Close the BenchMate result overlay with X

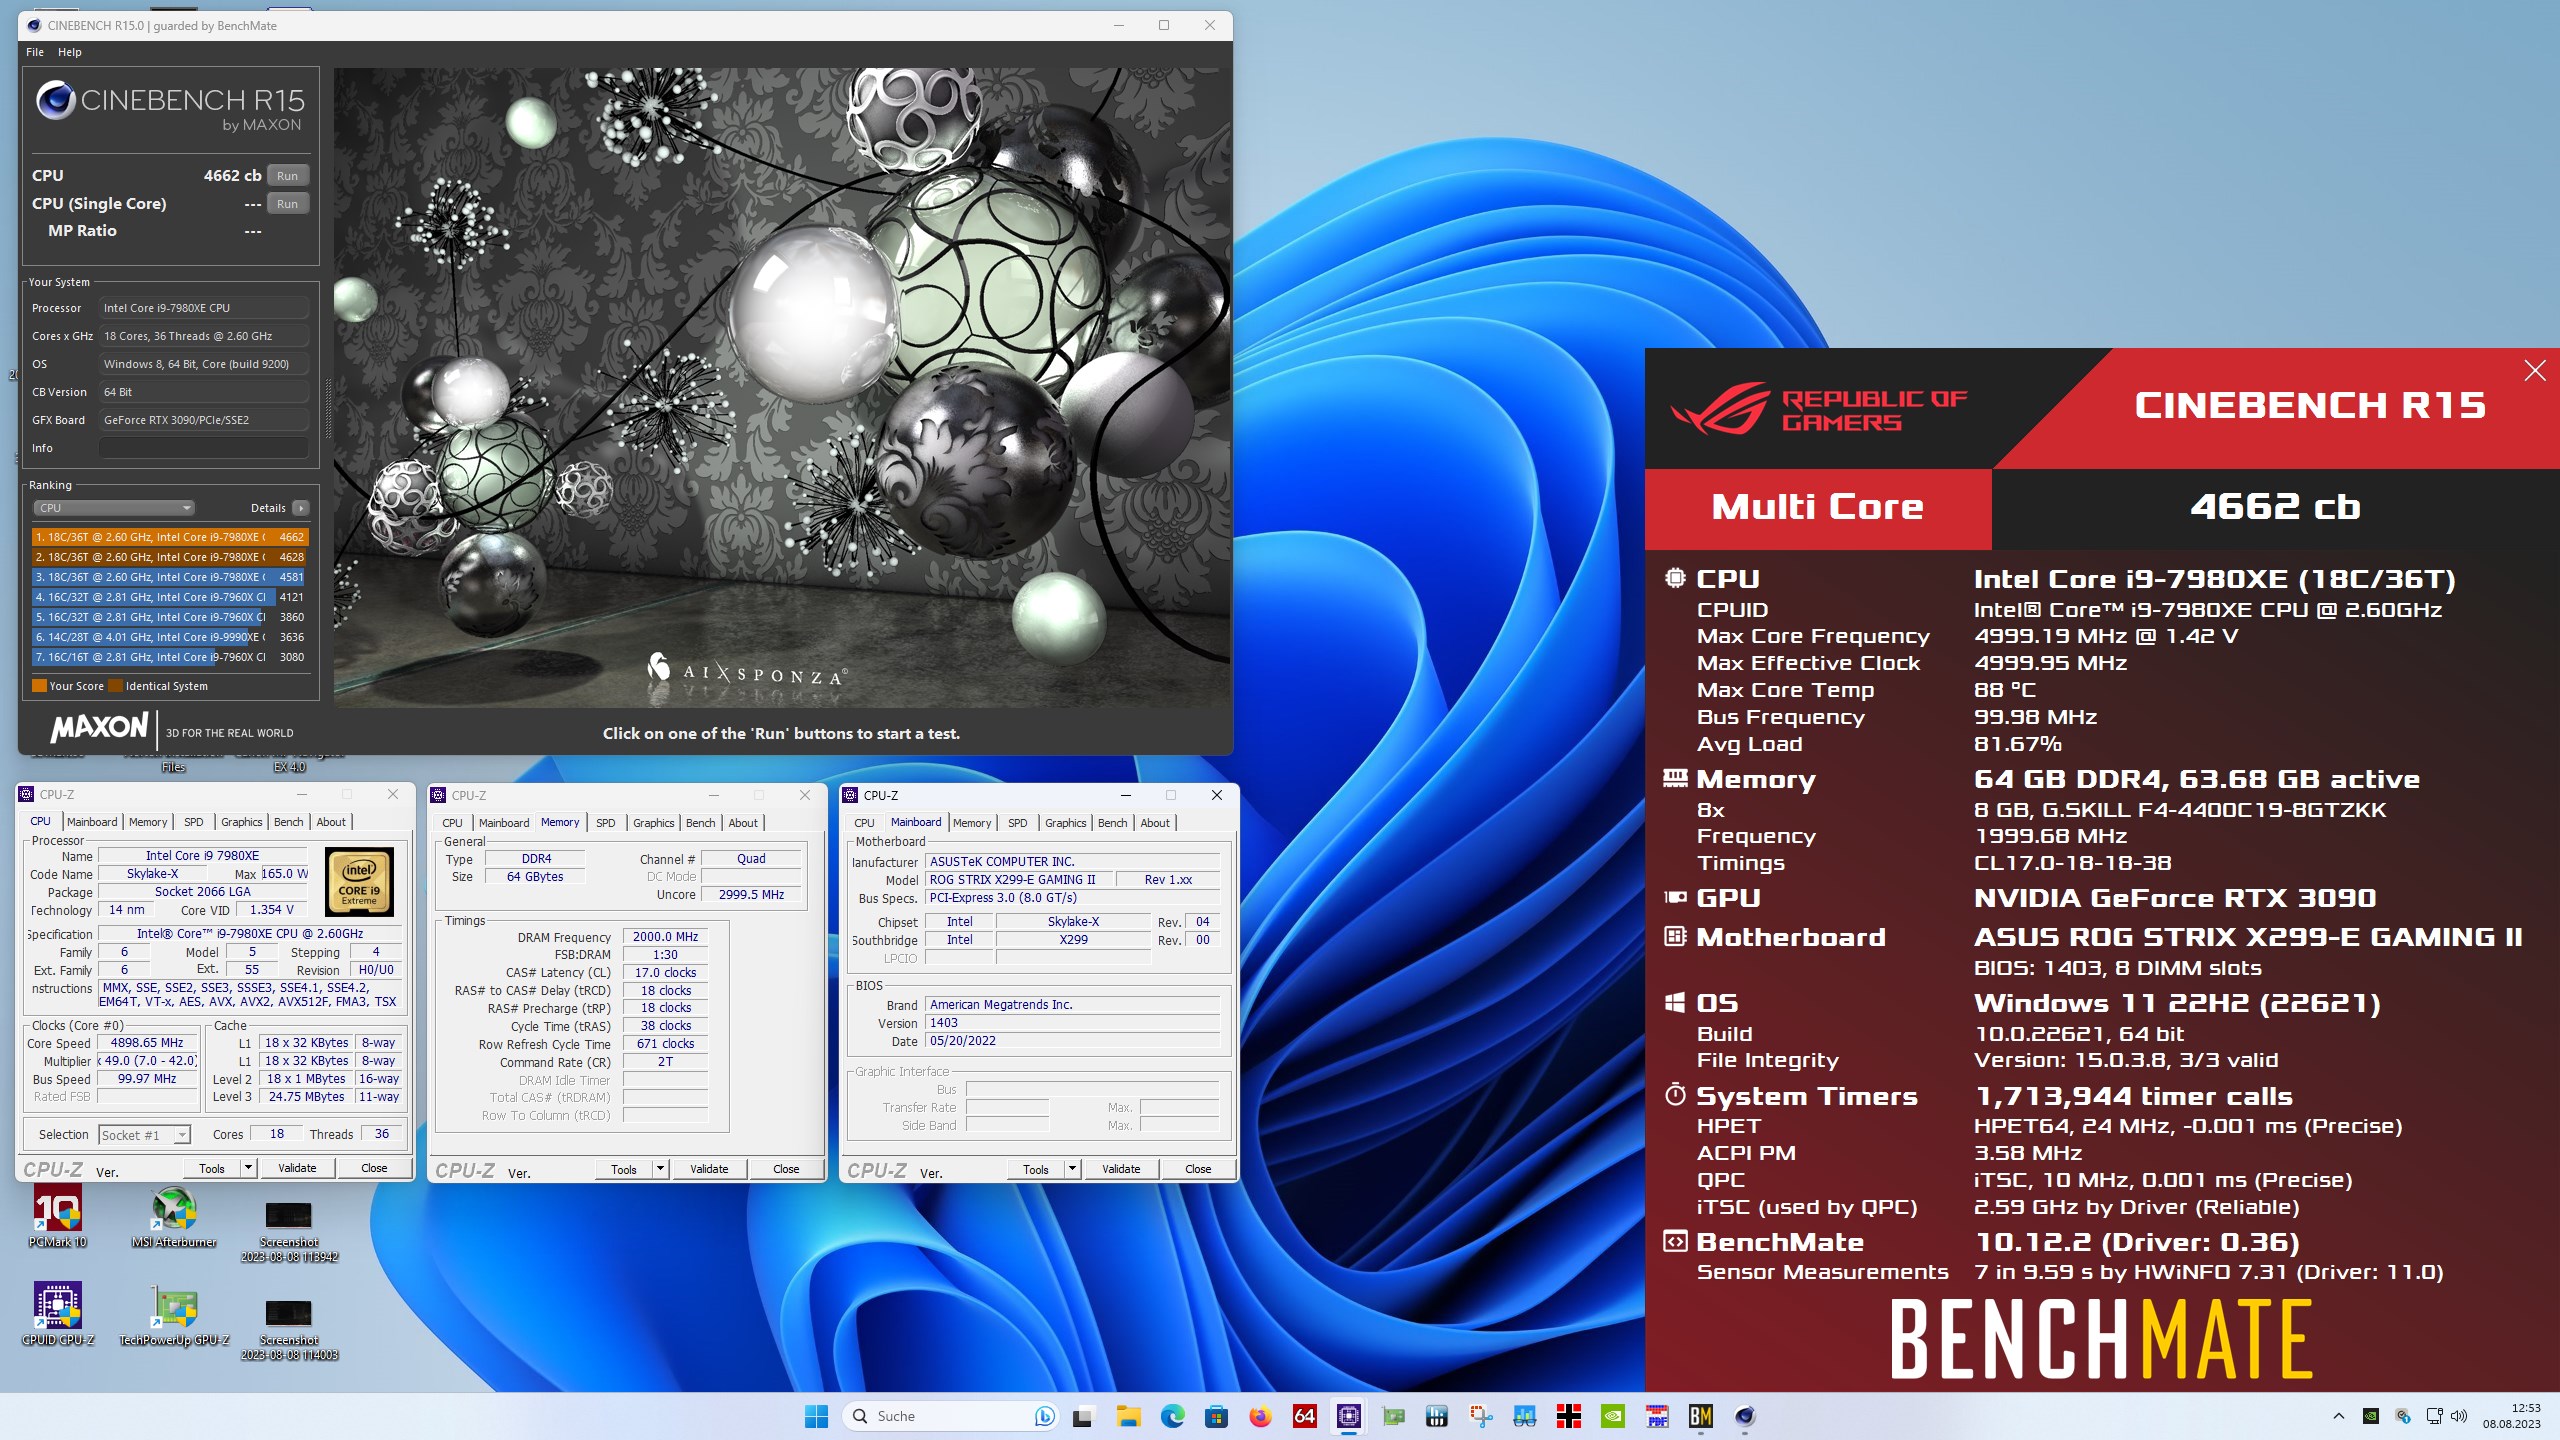(x=2535, y=371)
